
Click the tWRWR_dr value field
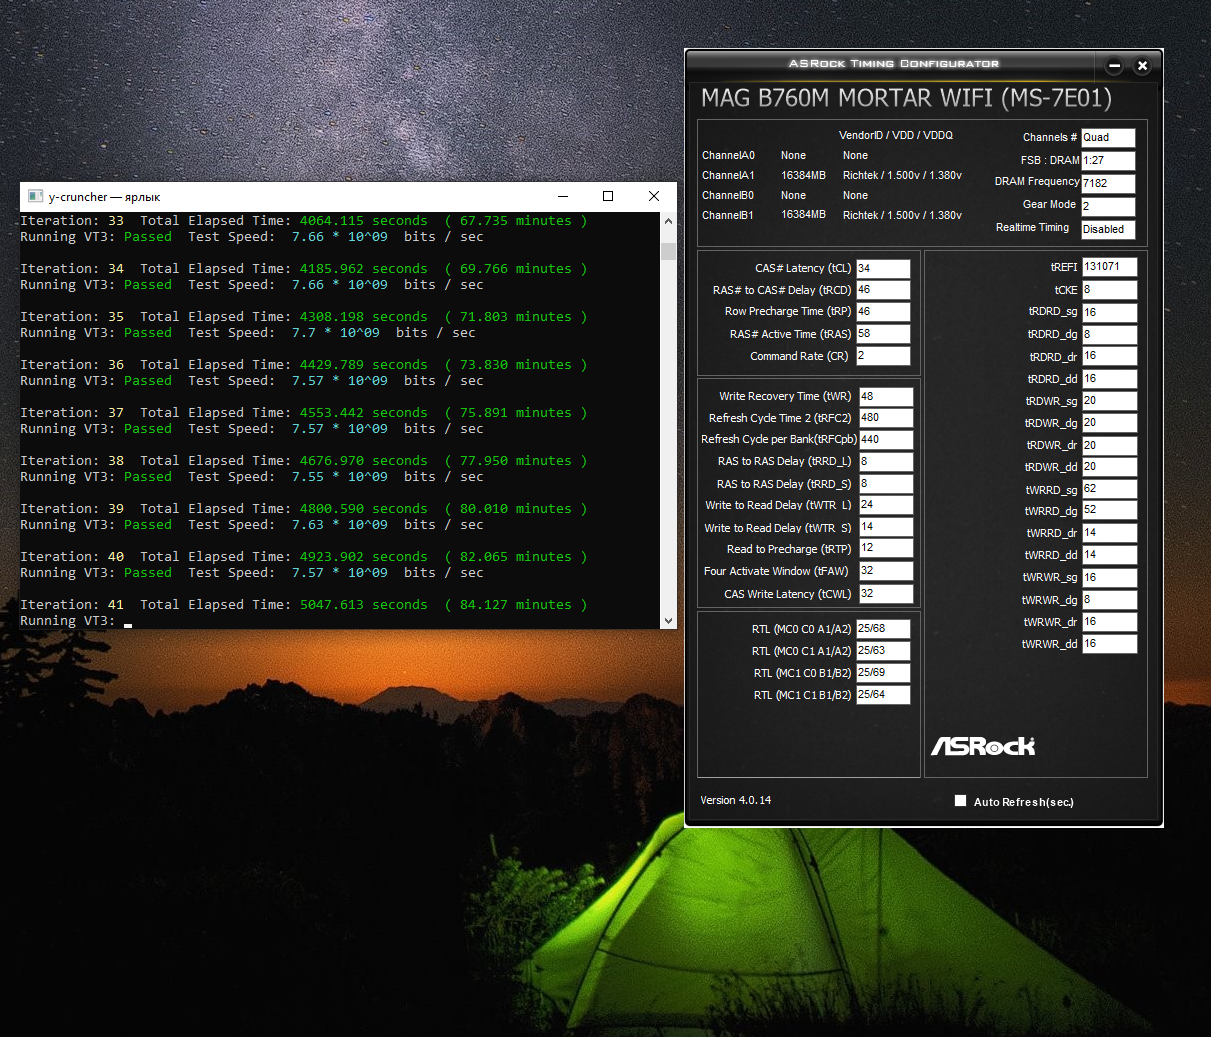point(1109,622)
